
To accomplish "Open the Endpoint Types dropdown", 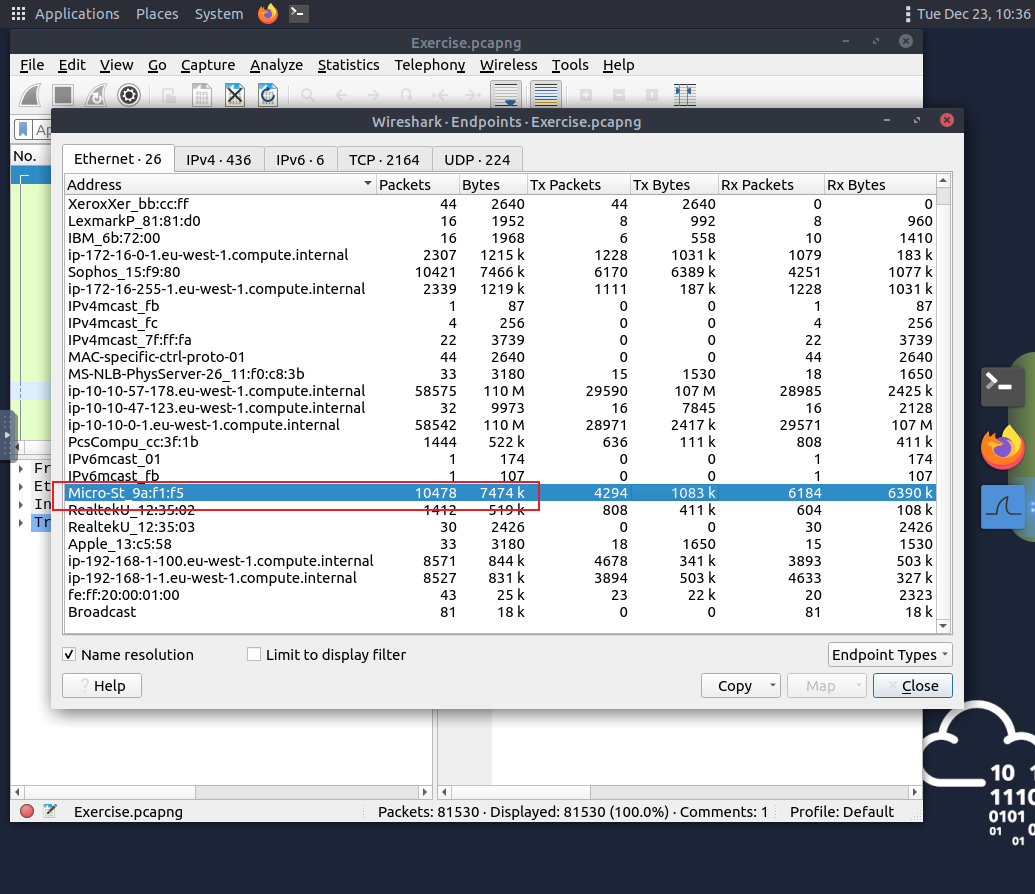I will [890, 655].
